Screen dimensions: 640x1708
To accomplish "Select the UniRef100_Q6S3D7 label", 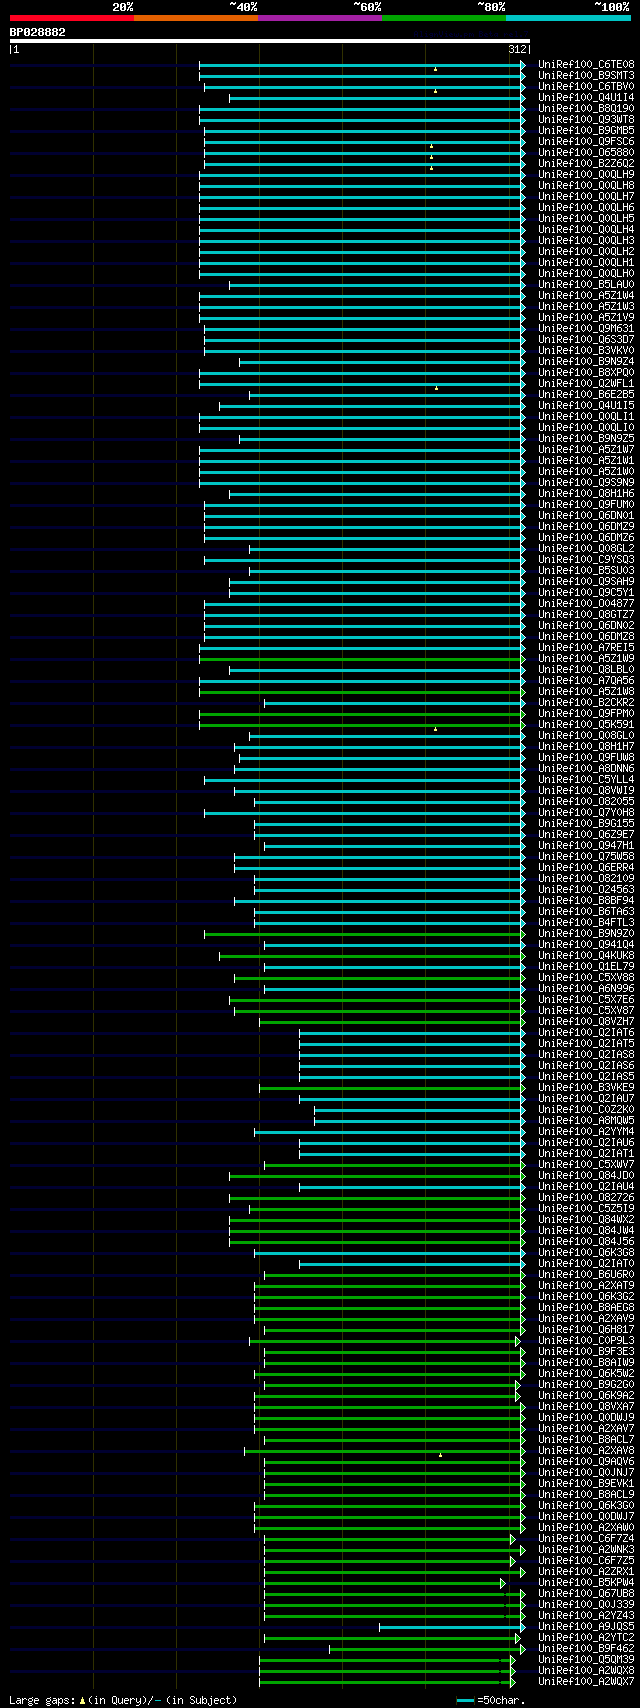I will tap(586, 339).
